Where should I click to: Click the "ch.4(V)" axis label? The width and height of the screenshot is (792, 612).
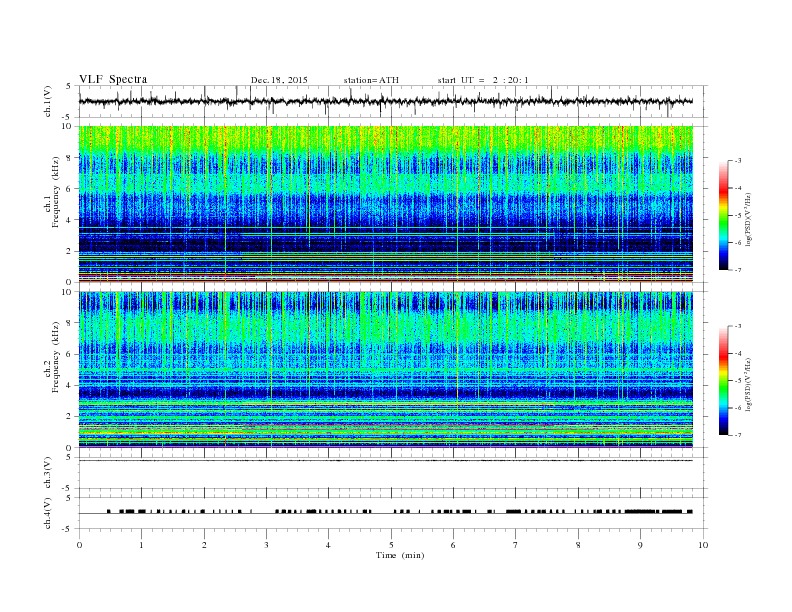[x=48, y=514]
